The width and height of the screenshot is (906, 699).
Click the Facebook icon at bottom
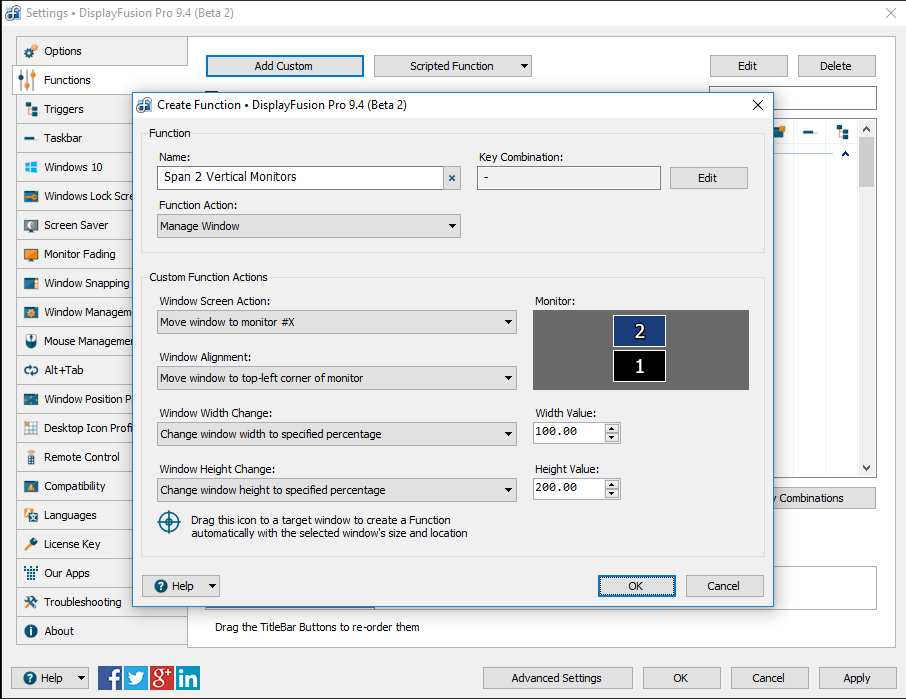pos(110,678)
